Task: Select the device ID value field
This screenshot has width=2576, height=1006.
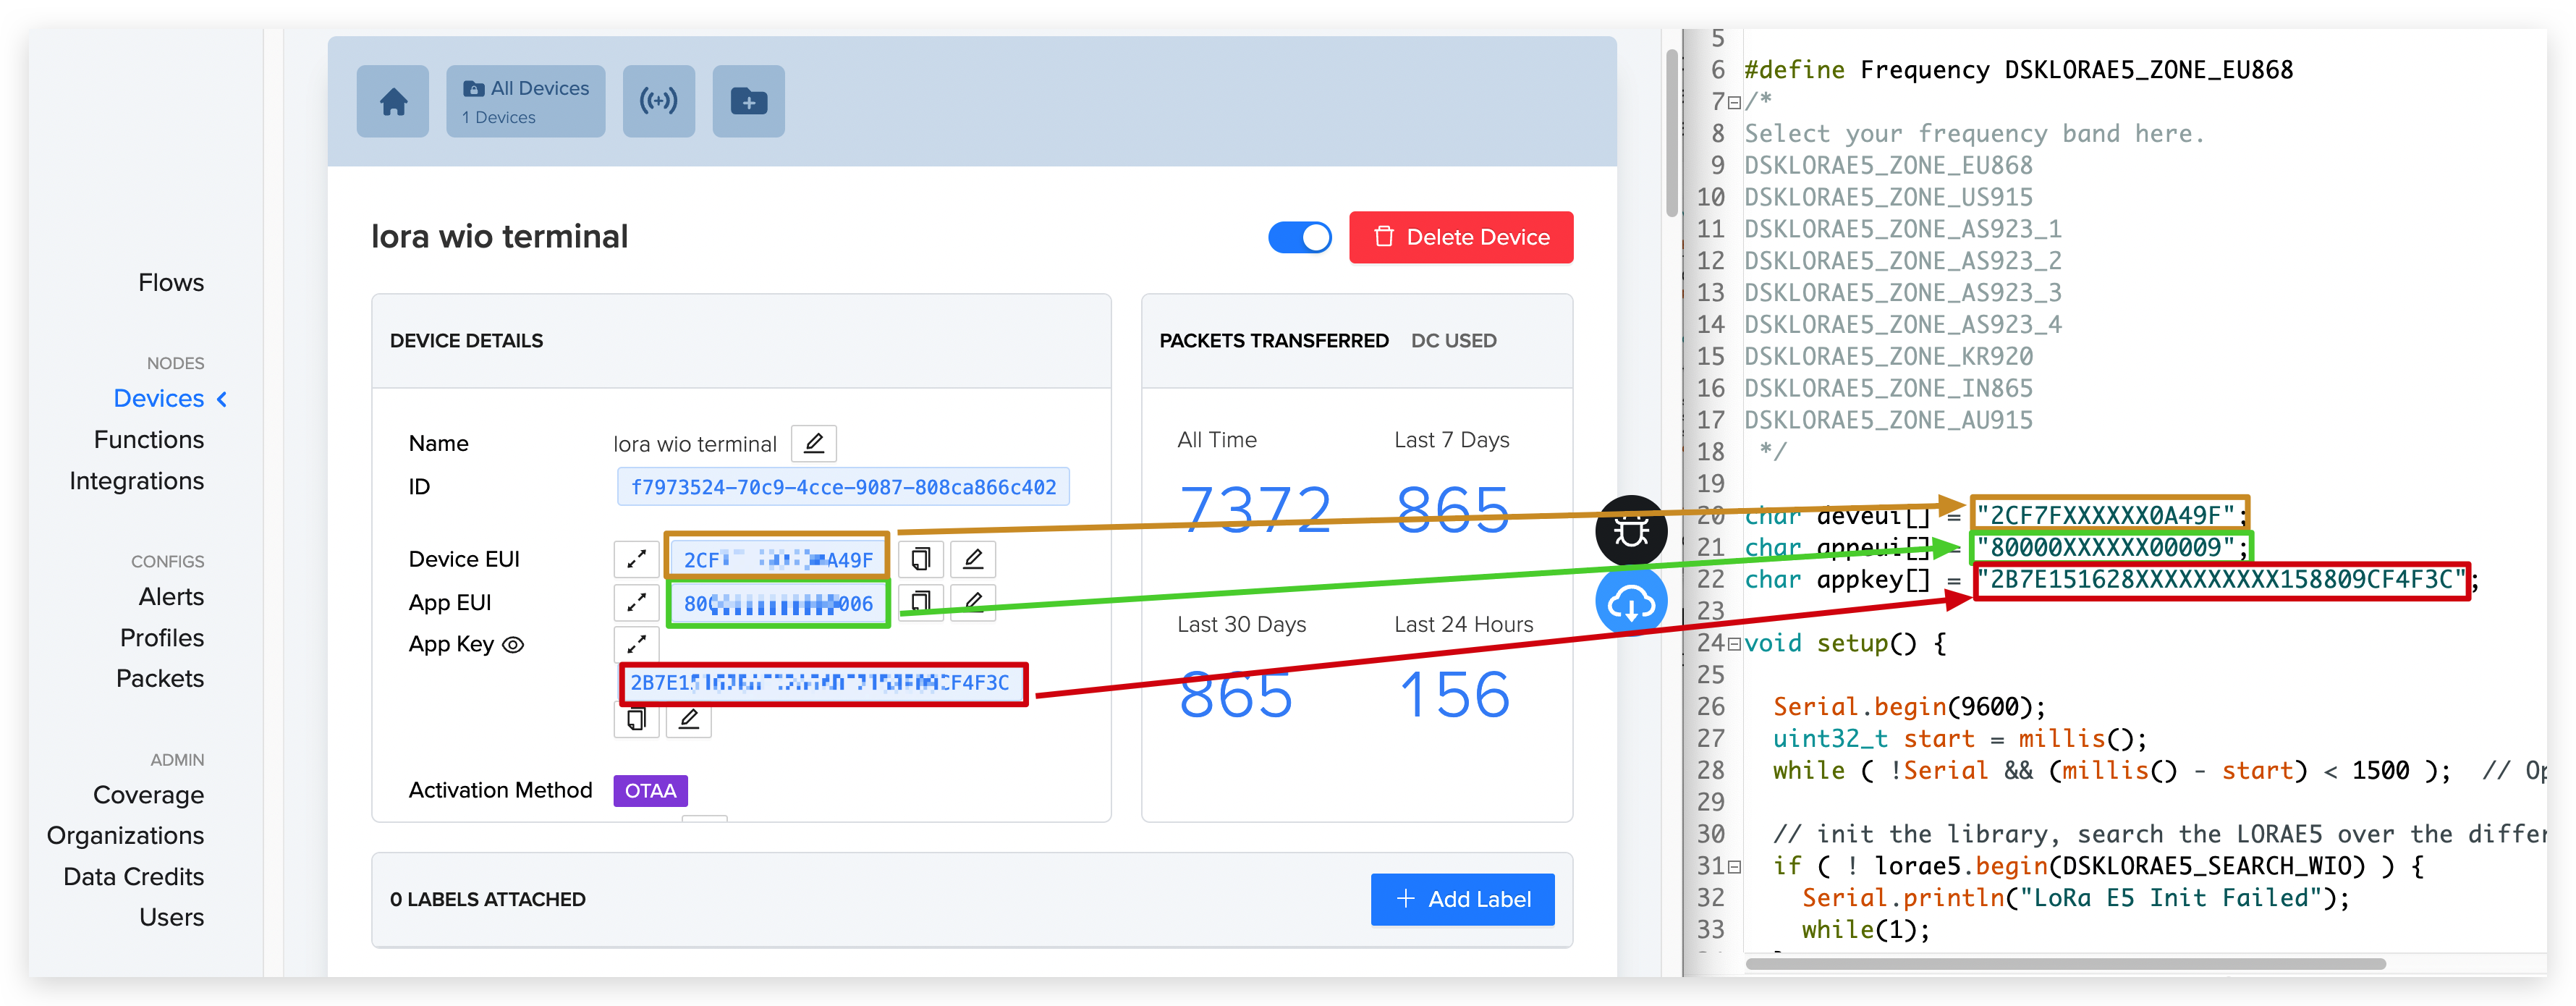Action: point(843,487)
